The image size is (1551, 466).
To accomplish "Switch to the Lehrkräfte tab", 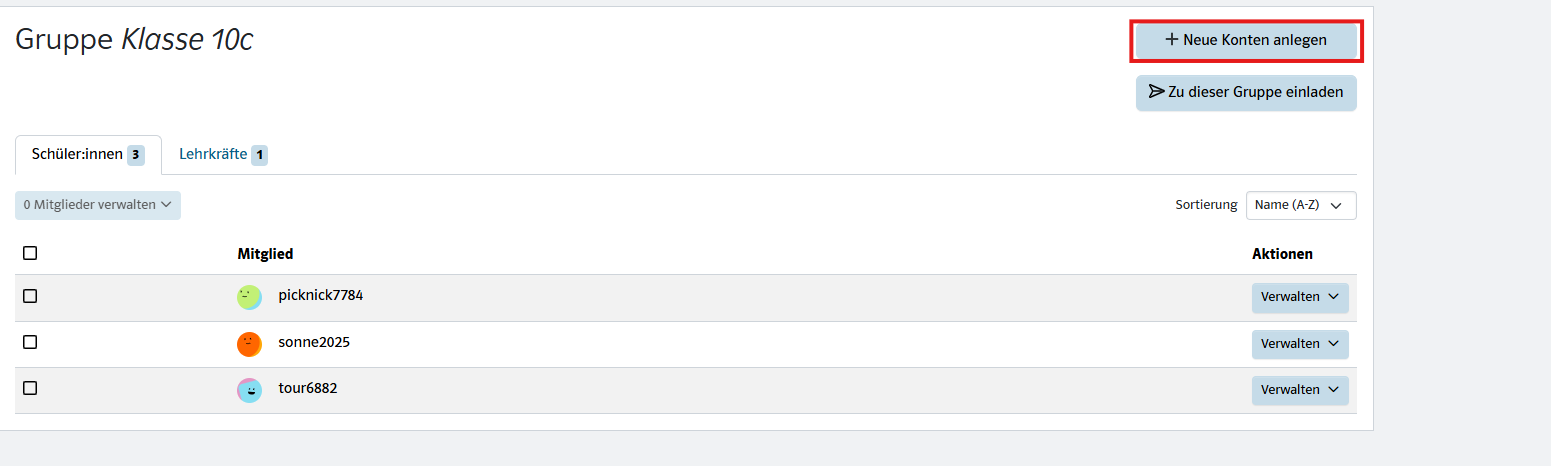I will coord(213,155).
